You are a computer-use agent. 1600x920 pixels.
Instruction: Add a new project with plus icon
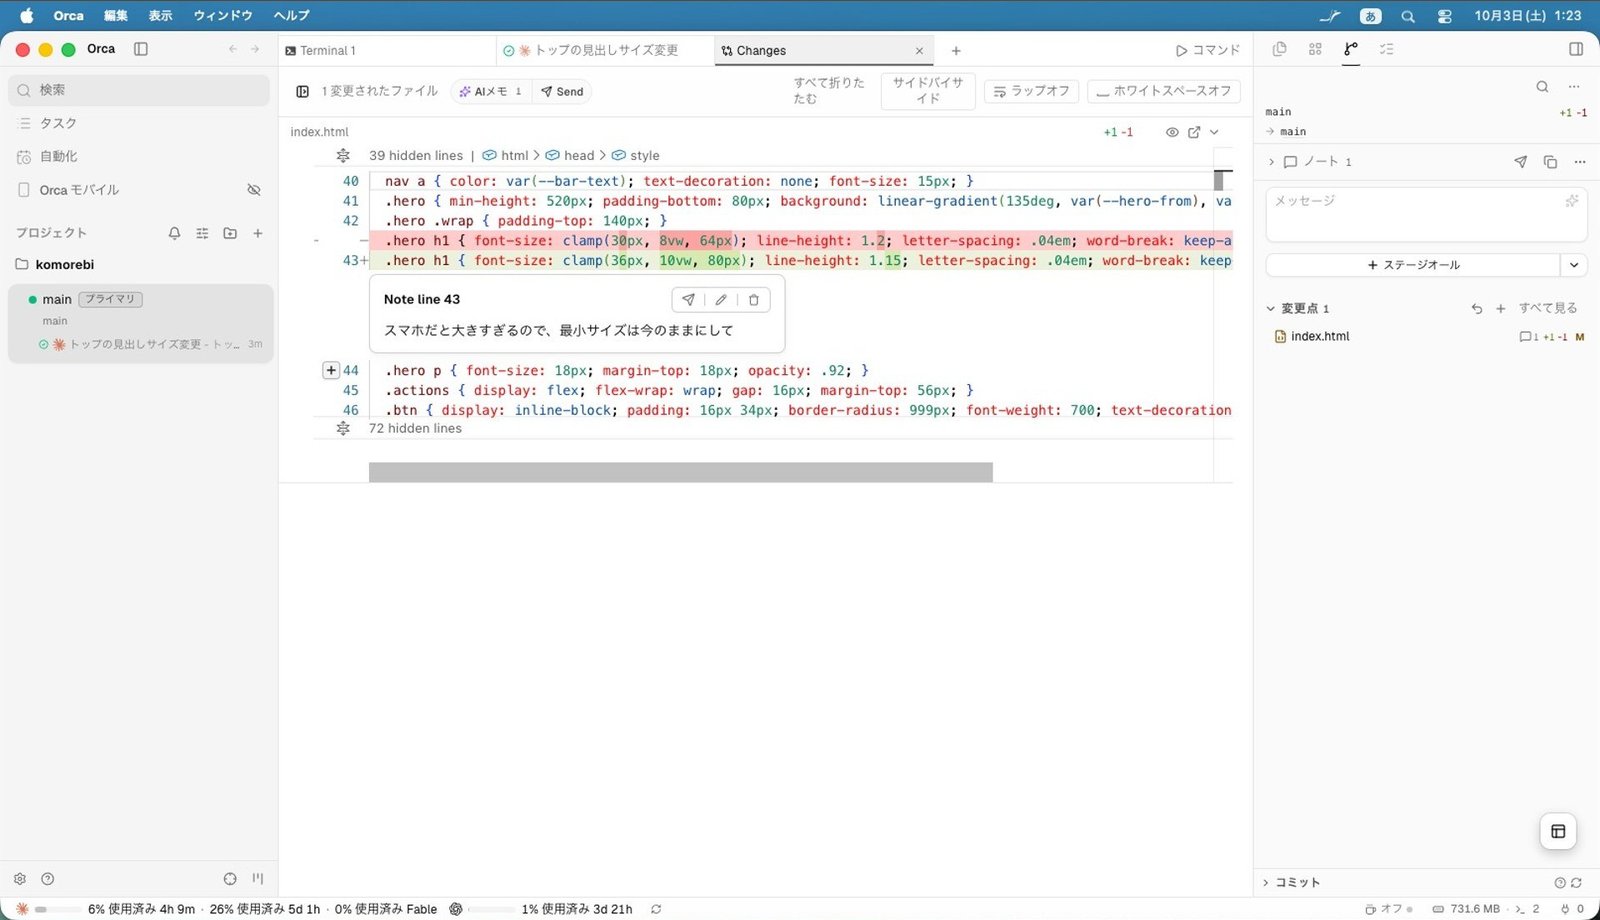click(x=258, y=233)
